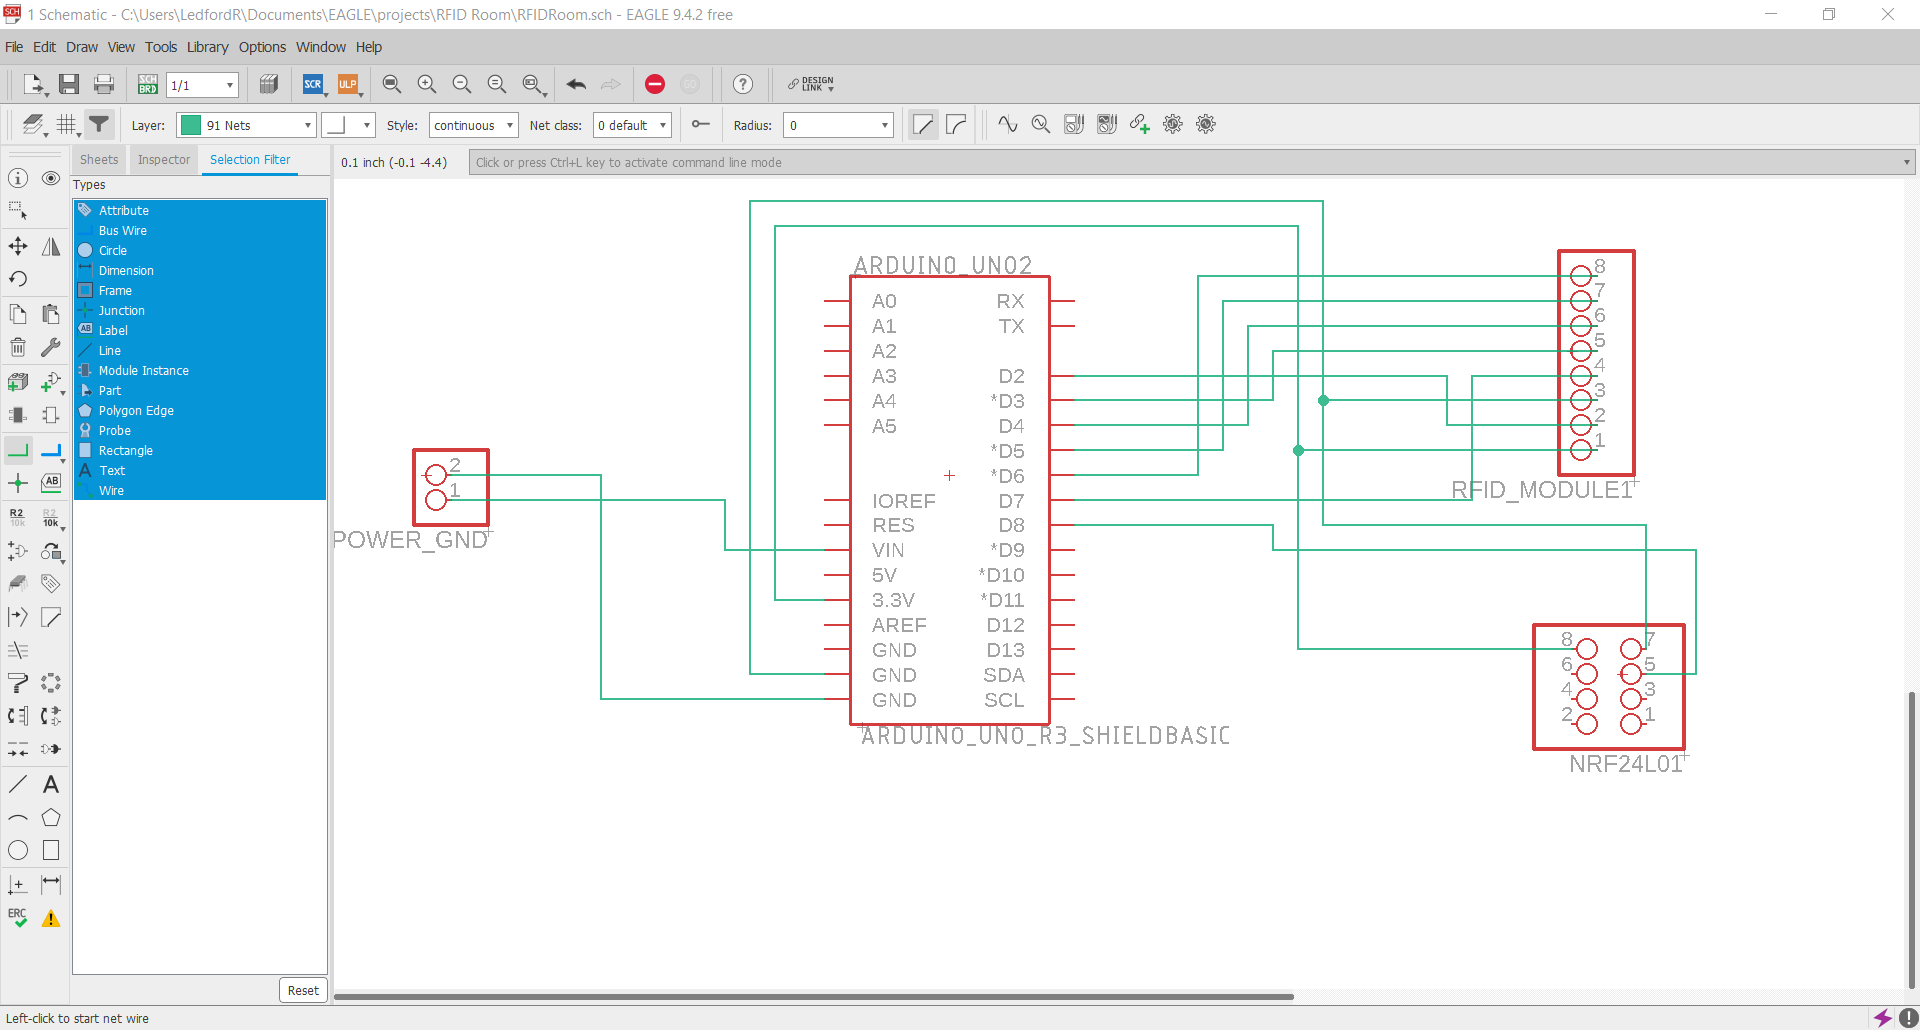
Task: Switch to the Inspector tab
Action: 163,159
